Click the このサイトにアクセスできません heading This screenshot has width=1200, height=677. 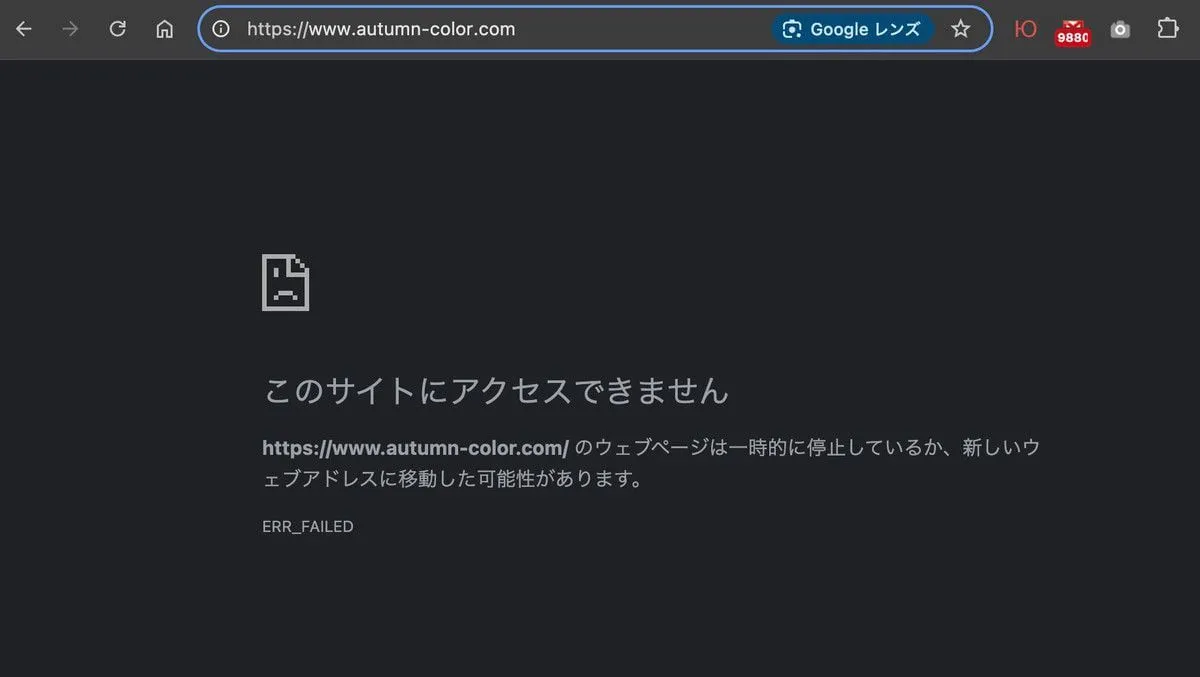pyautogui.click(x=496, y=390)
